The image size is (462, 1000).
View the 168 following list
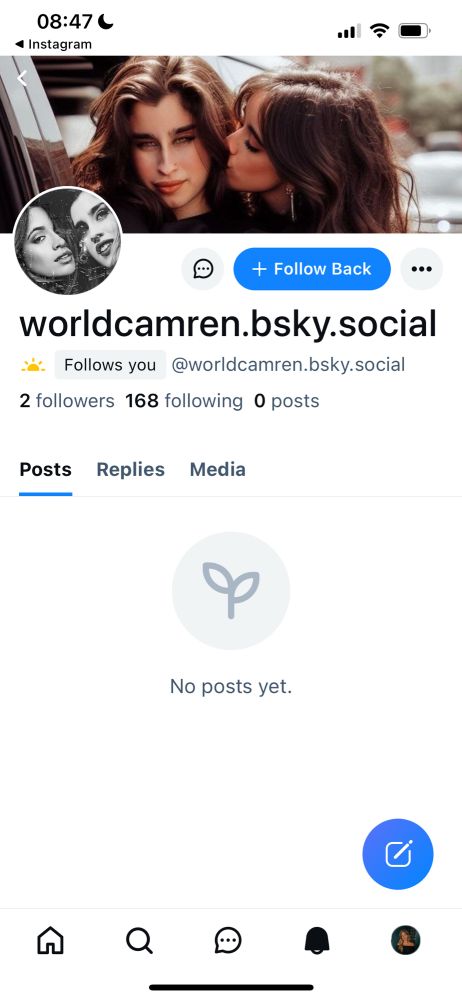pos(184,401)
